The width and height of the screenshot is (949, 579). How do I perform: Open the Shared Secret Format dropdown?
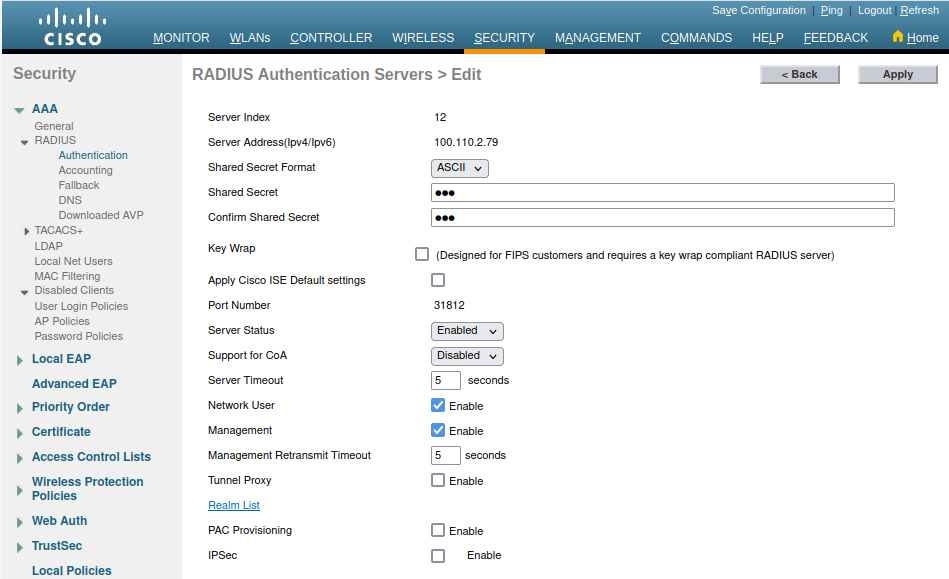tap(460, 168)
